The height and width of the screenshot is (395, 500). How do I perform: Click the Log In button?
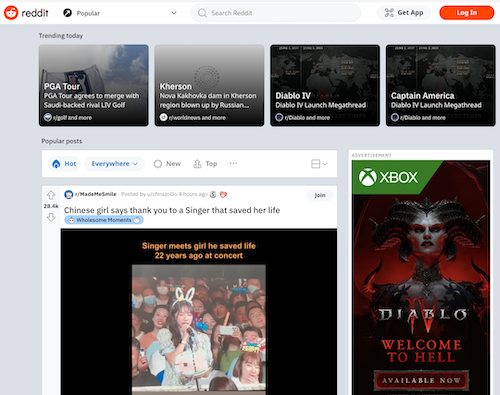(467, 13)
